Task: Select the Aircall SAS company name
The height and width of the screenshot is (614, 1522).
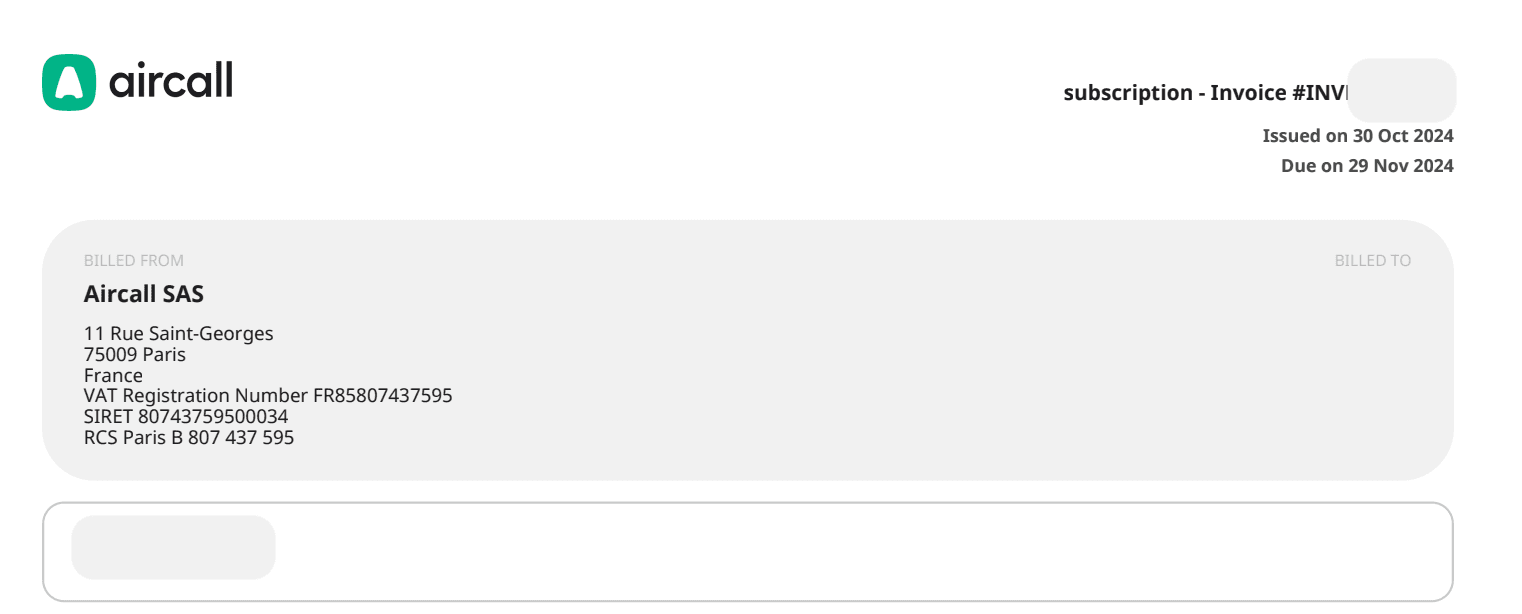Action: (x=144, y=294)
